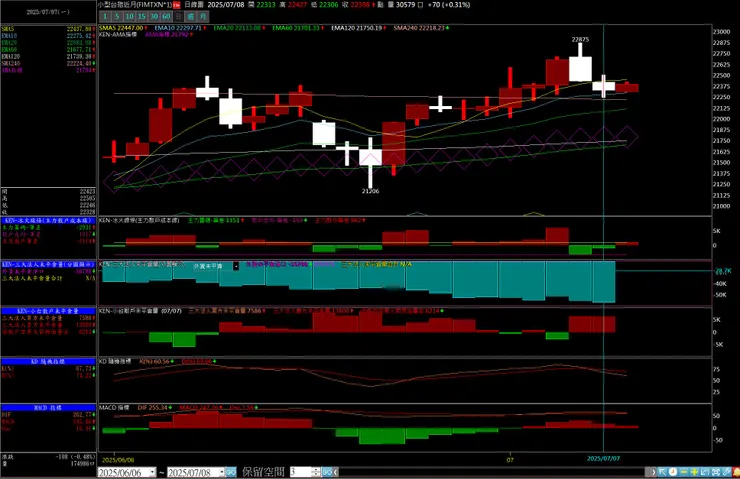Viewport: 740px width, 479px height.
Task: Click the 日線圖 label in title bar
Action: coord(194,5)
